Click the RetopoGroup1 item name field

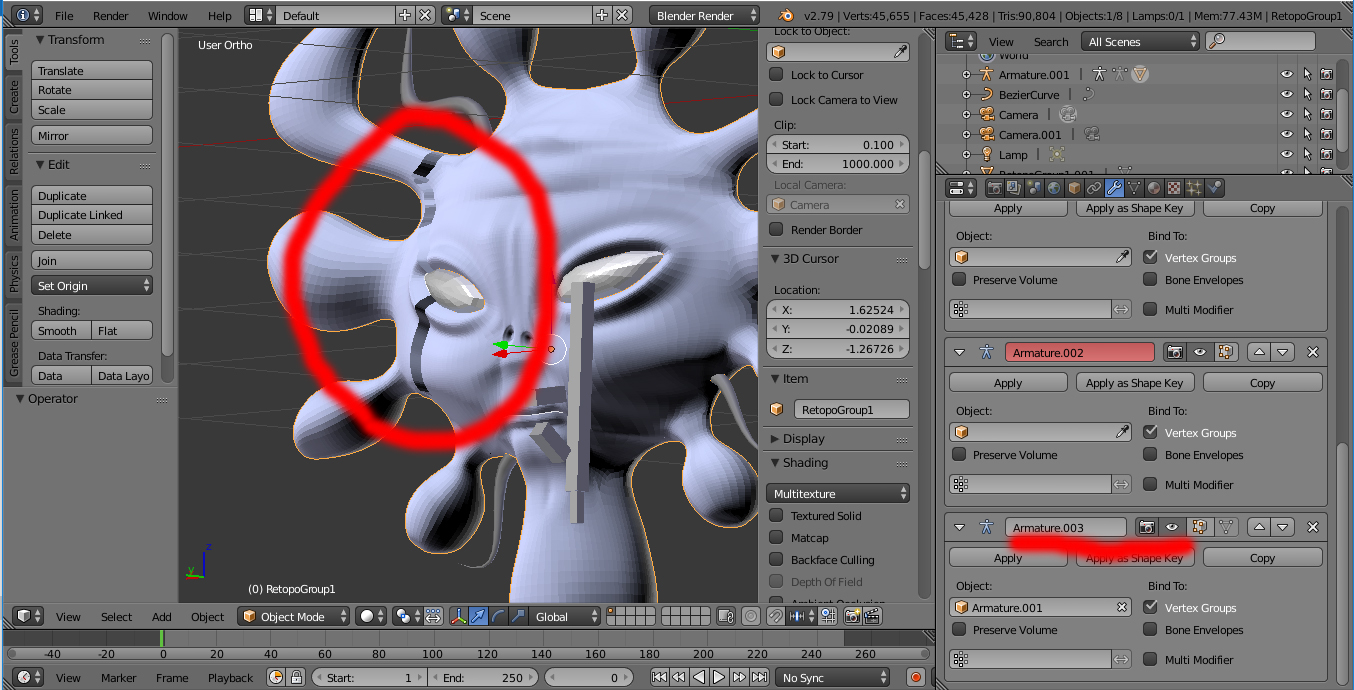[x=852, y=409]
